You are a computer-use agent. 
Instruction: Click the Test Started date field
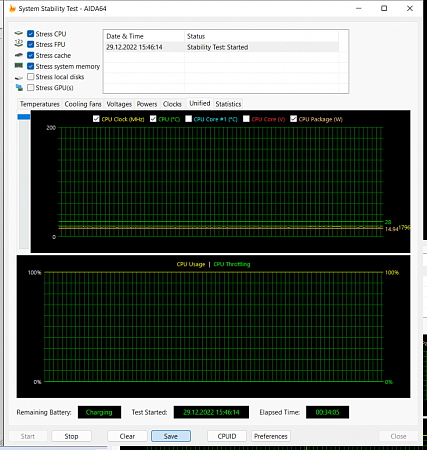pyautogui.click(x=211, y=412)
